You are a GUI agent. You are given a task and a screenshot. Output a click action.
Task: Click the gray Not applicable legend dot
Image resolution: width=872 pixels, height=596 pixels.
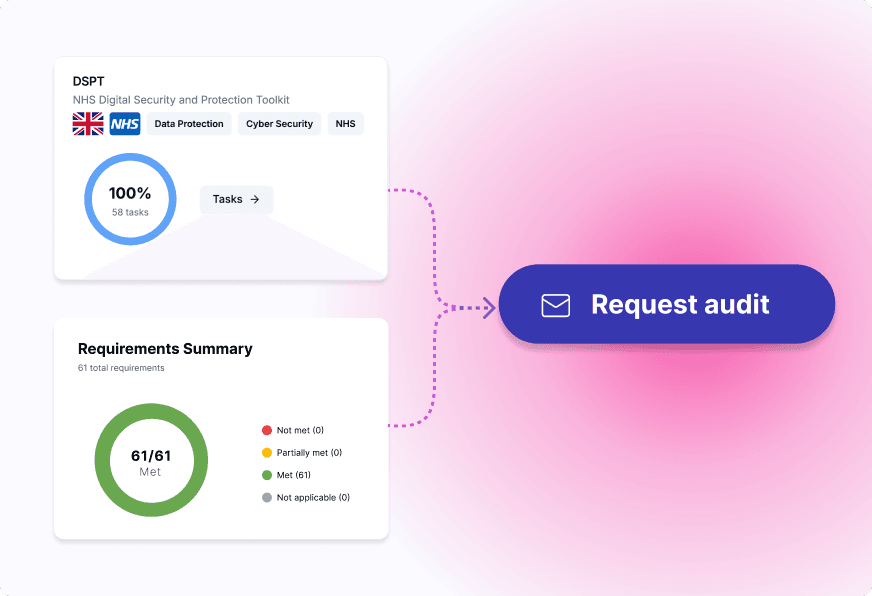point(267,497)
